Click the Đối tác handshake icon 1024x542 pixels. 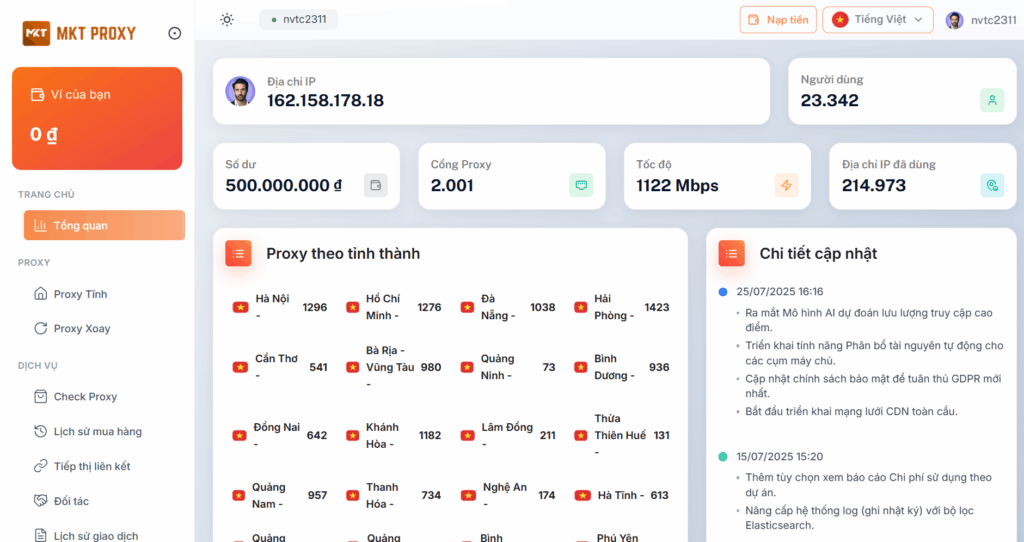click(41, 501)
